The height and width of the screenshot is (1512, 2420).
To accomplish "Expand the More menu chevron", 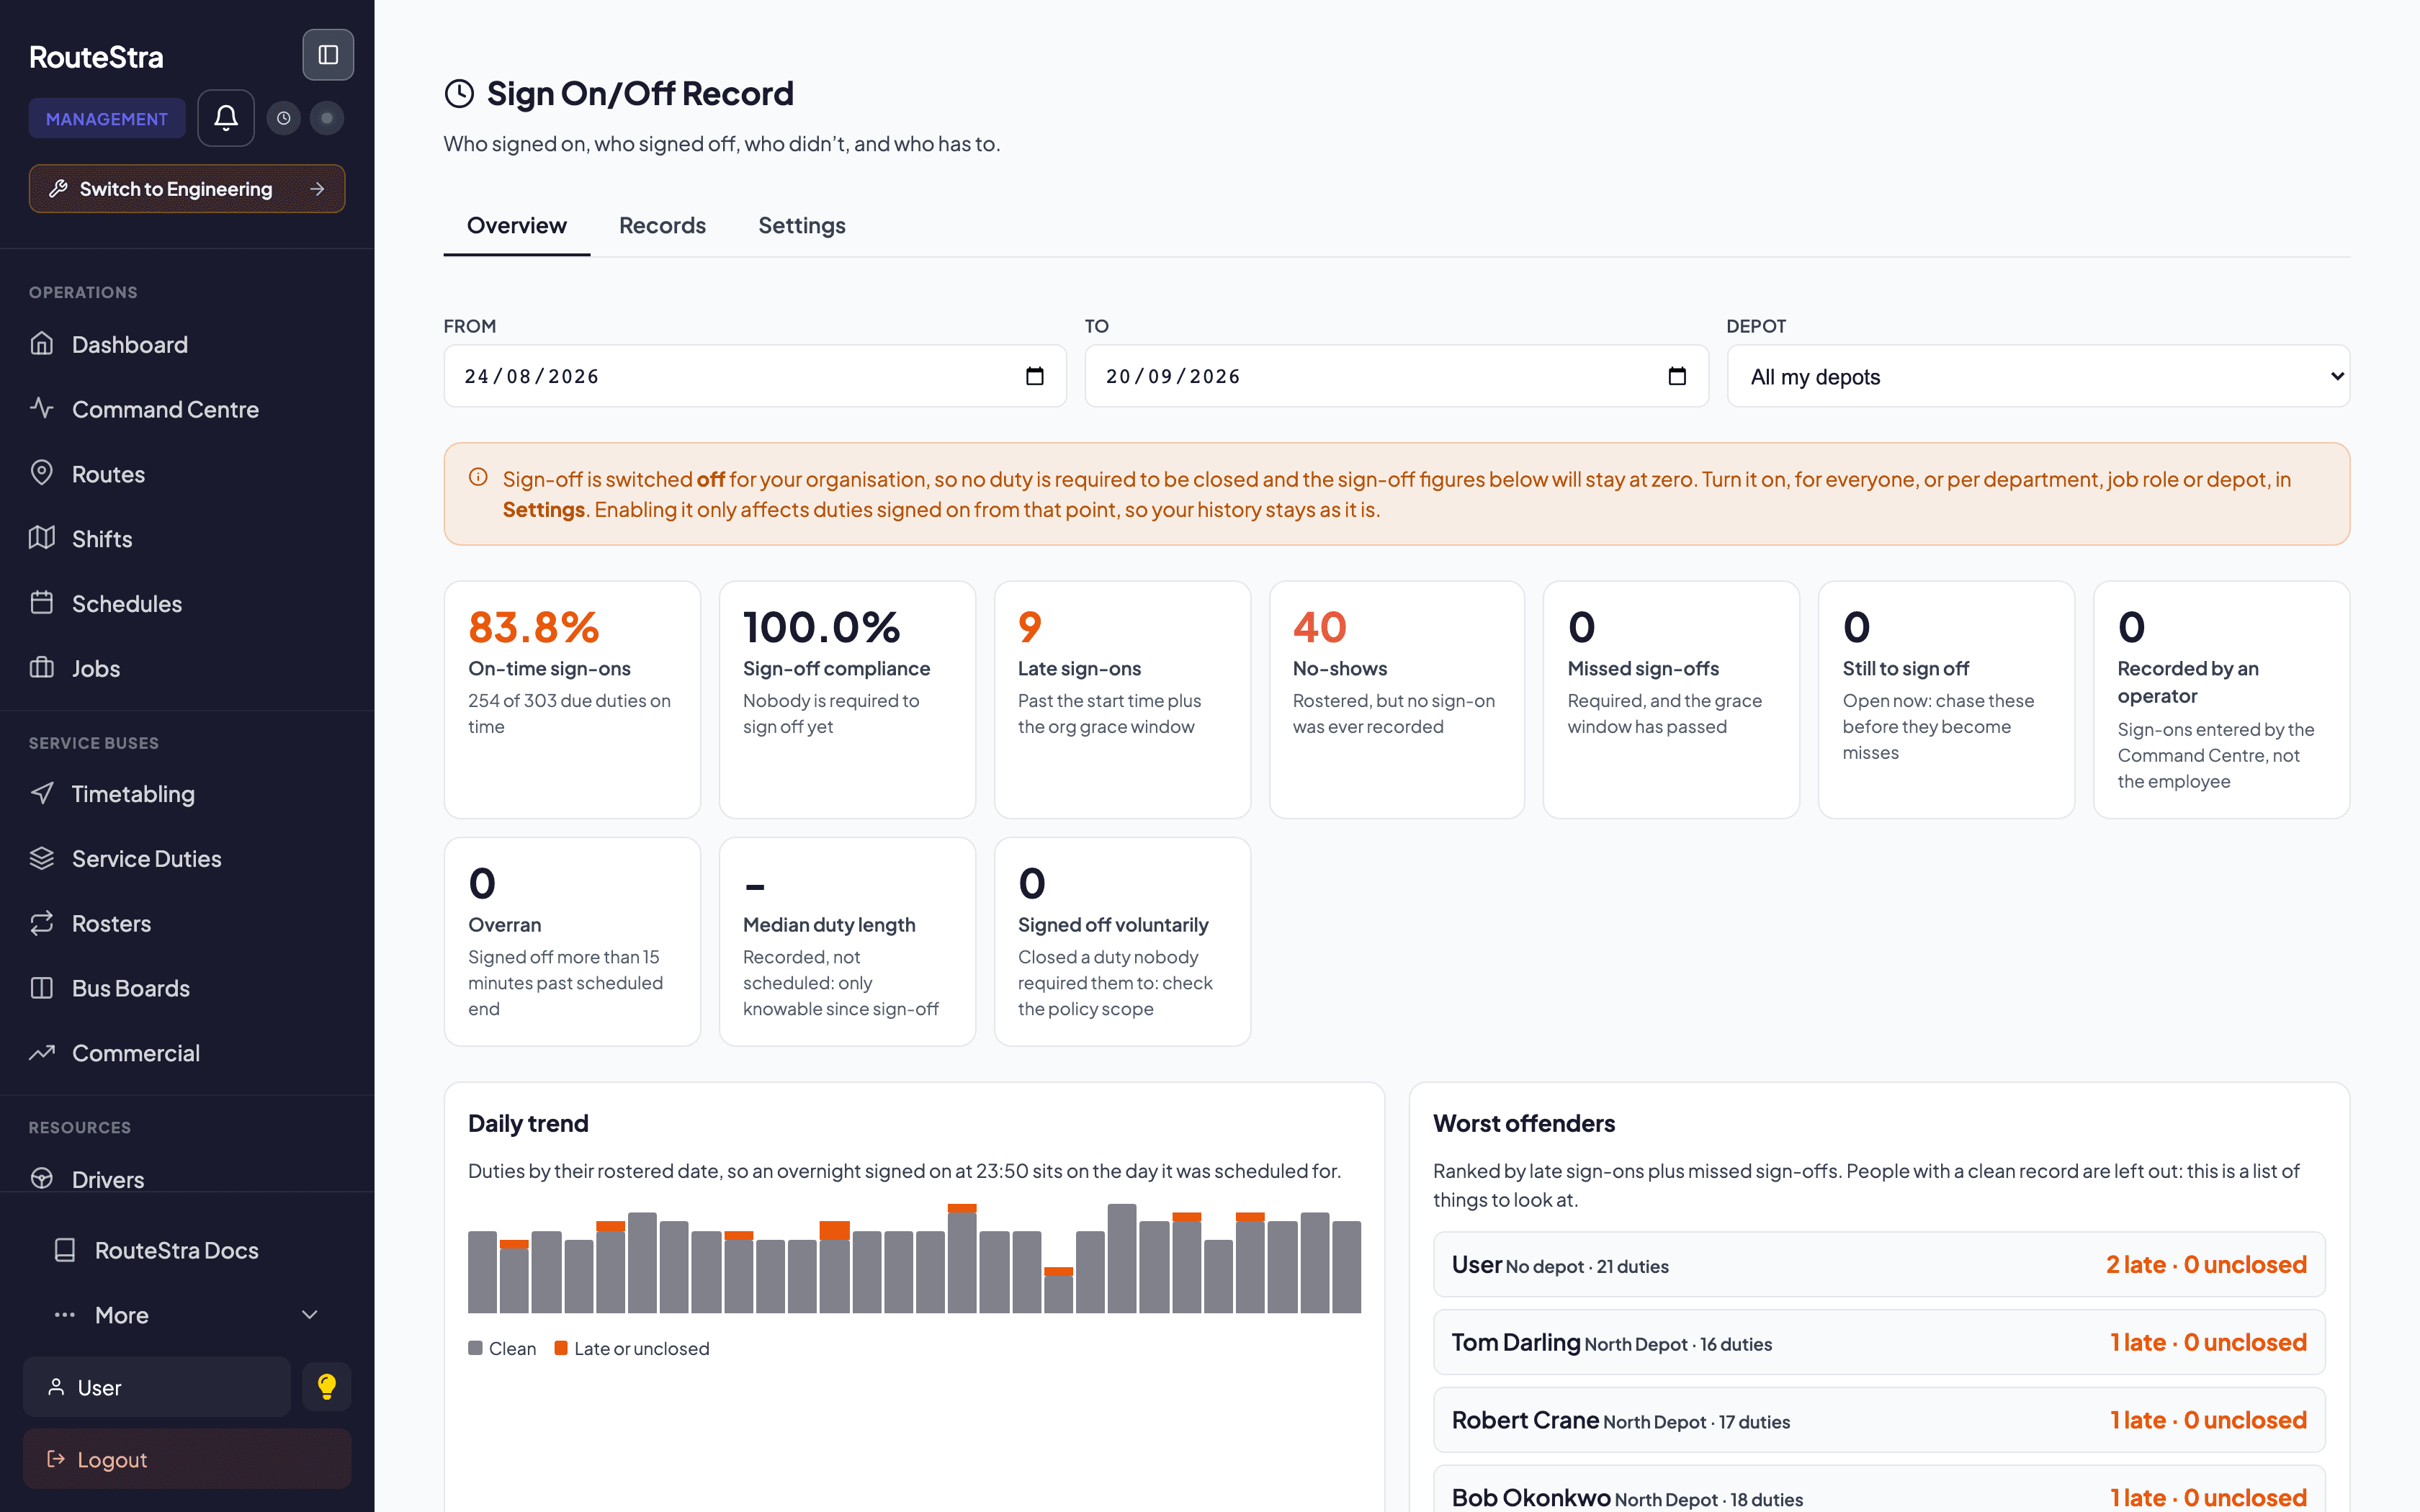I will click(x=310, y=1315).
